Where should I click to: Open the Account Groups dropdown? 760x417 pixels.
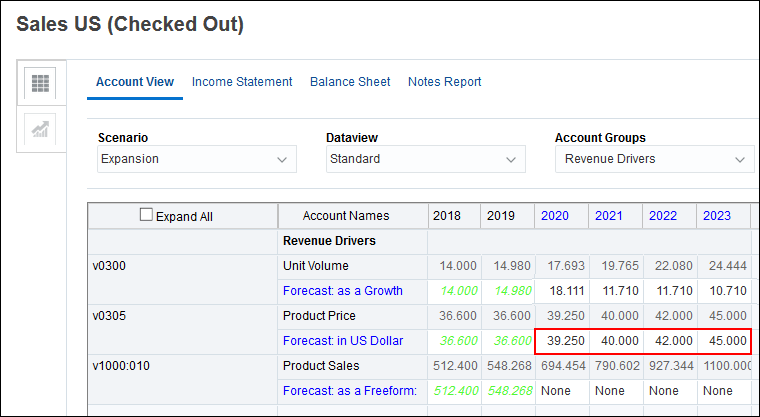pos(654,159)
